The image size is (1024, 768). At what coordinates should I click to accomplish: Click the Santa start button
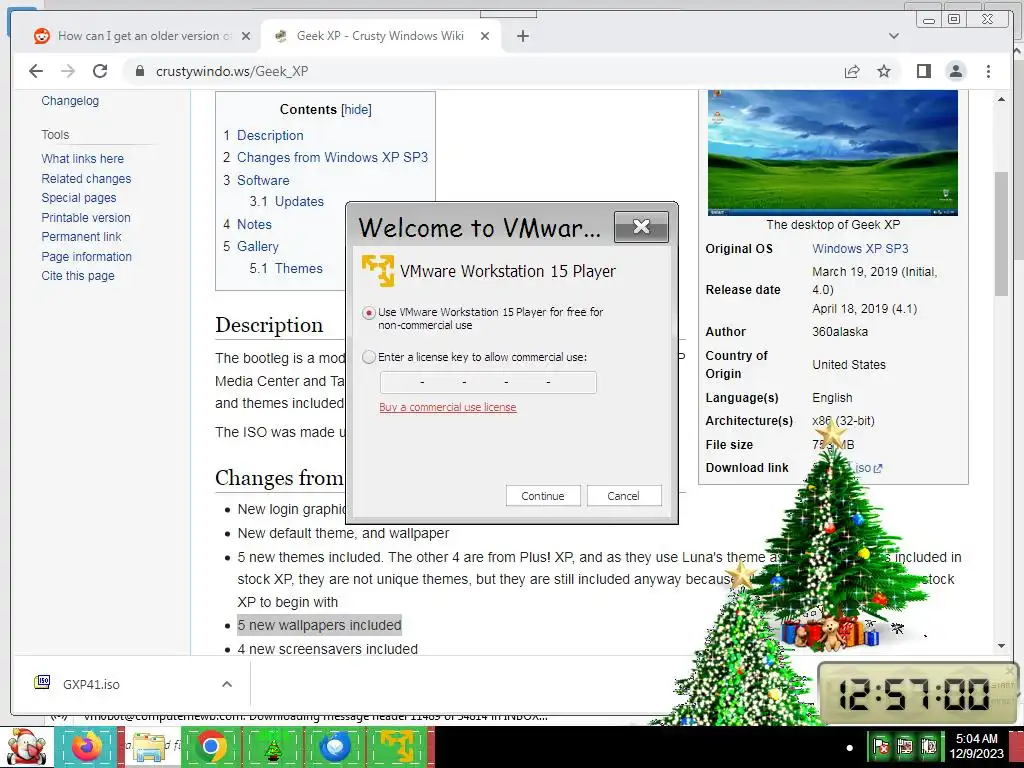25,747
